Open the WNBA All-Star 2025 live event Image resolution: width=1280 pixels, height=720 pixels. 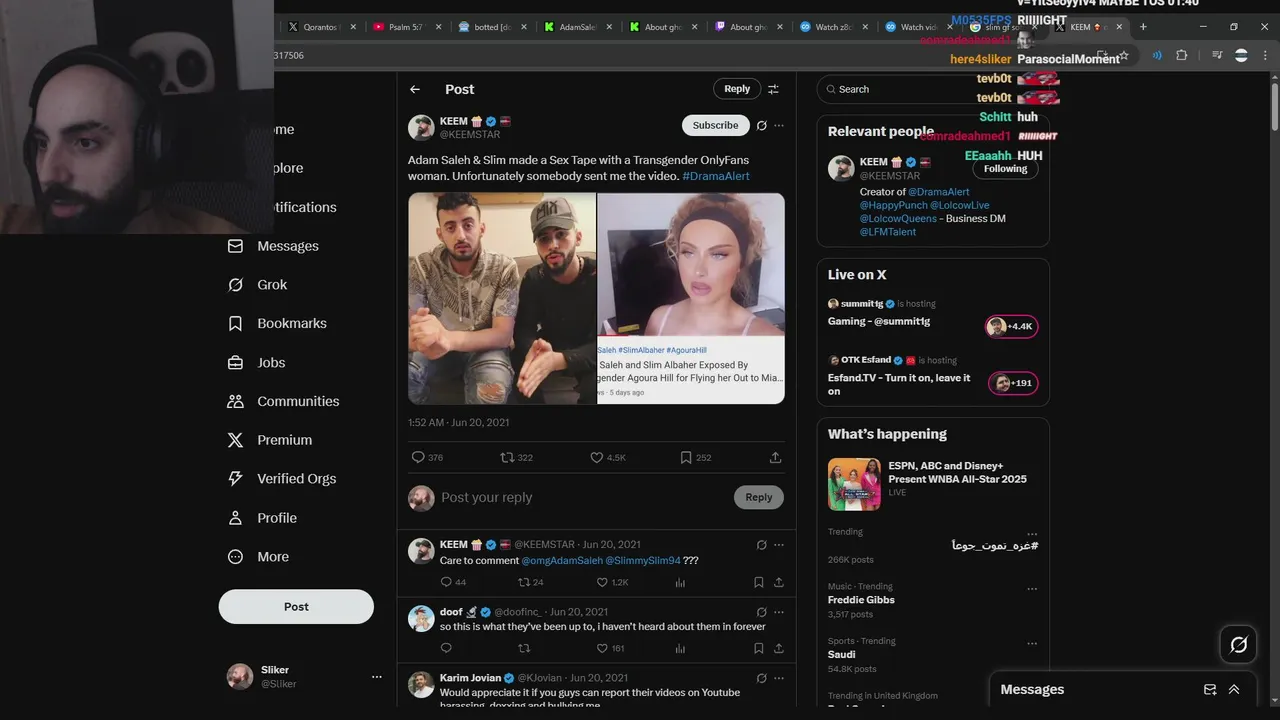pyautogui.click(x=933, y=484)
